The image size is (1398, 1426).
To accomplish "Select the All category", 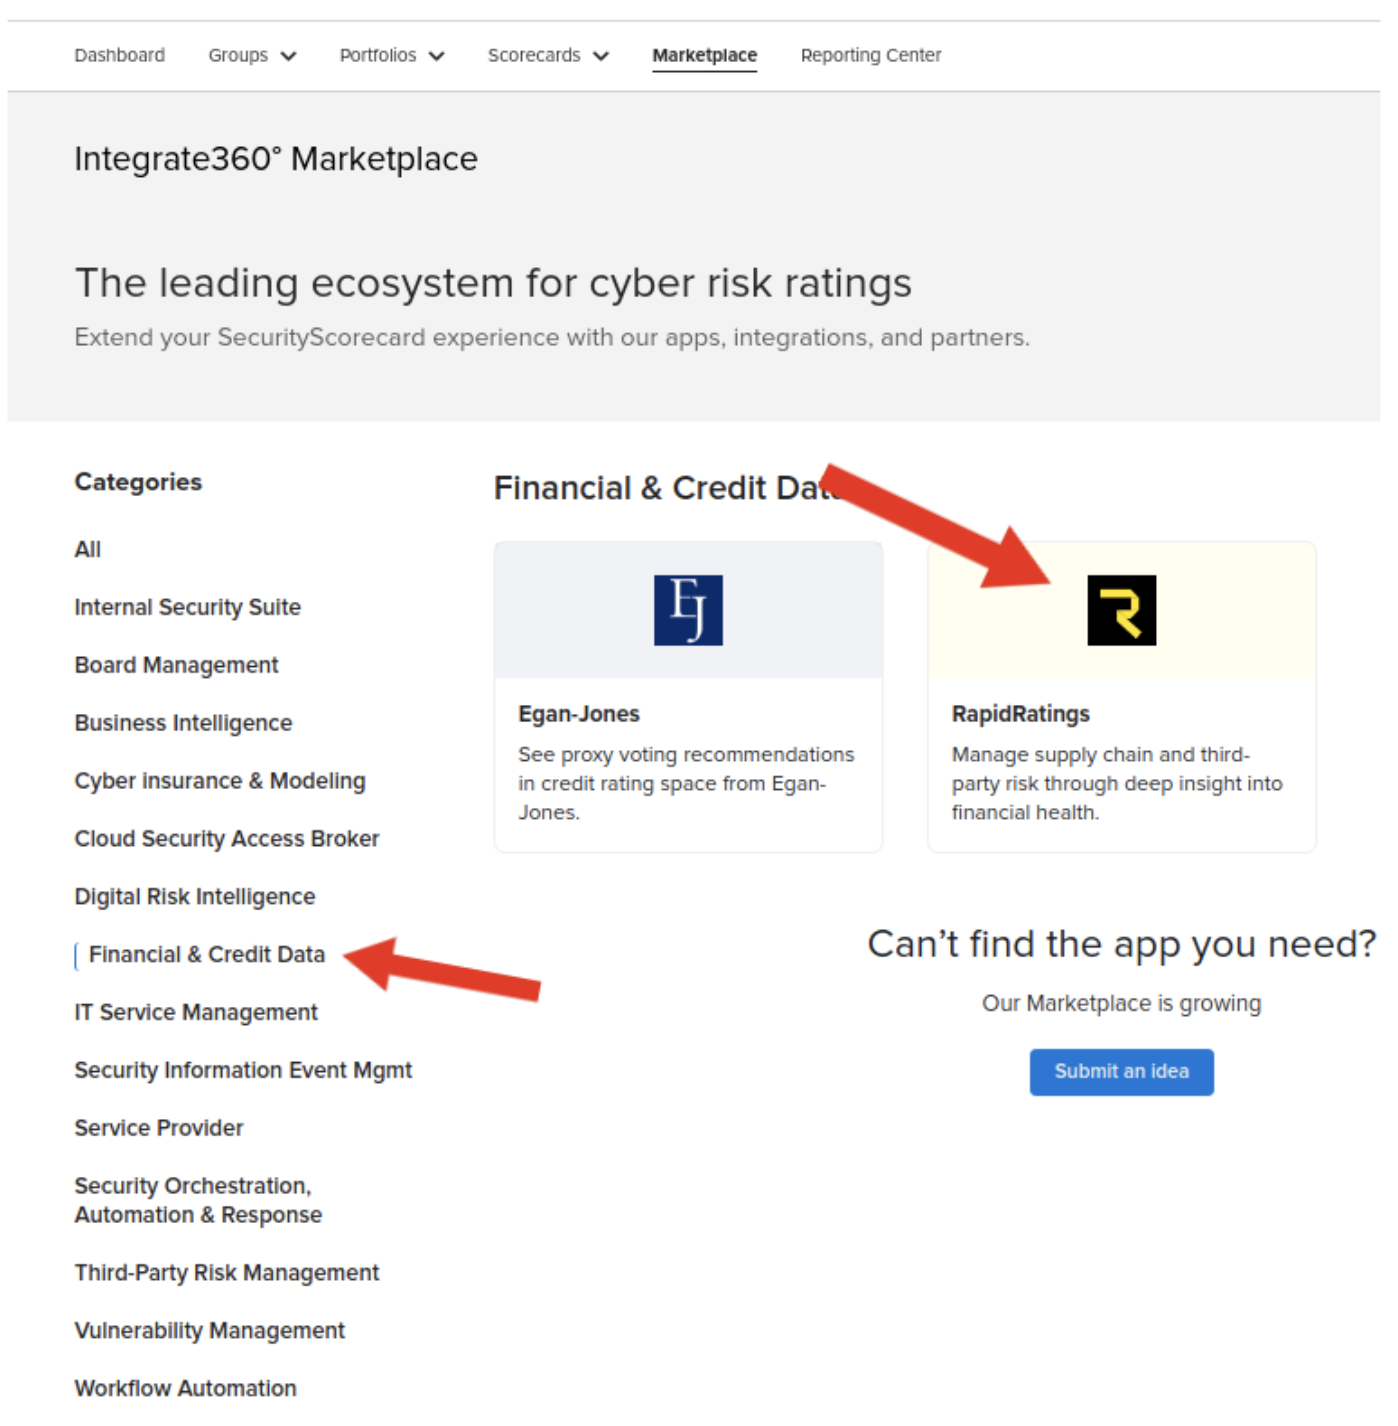I will point(88,549).
